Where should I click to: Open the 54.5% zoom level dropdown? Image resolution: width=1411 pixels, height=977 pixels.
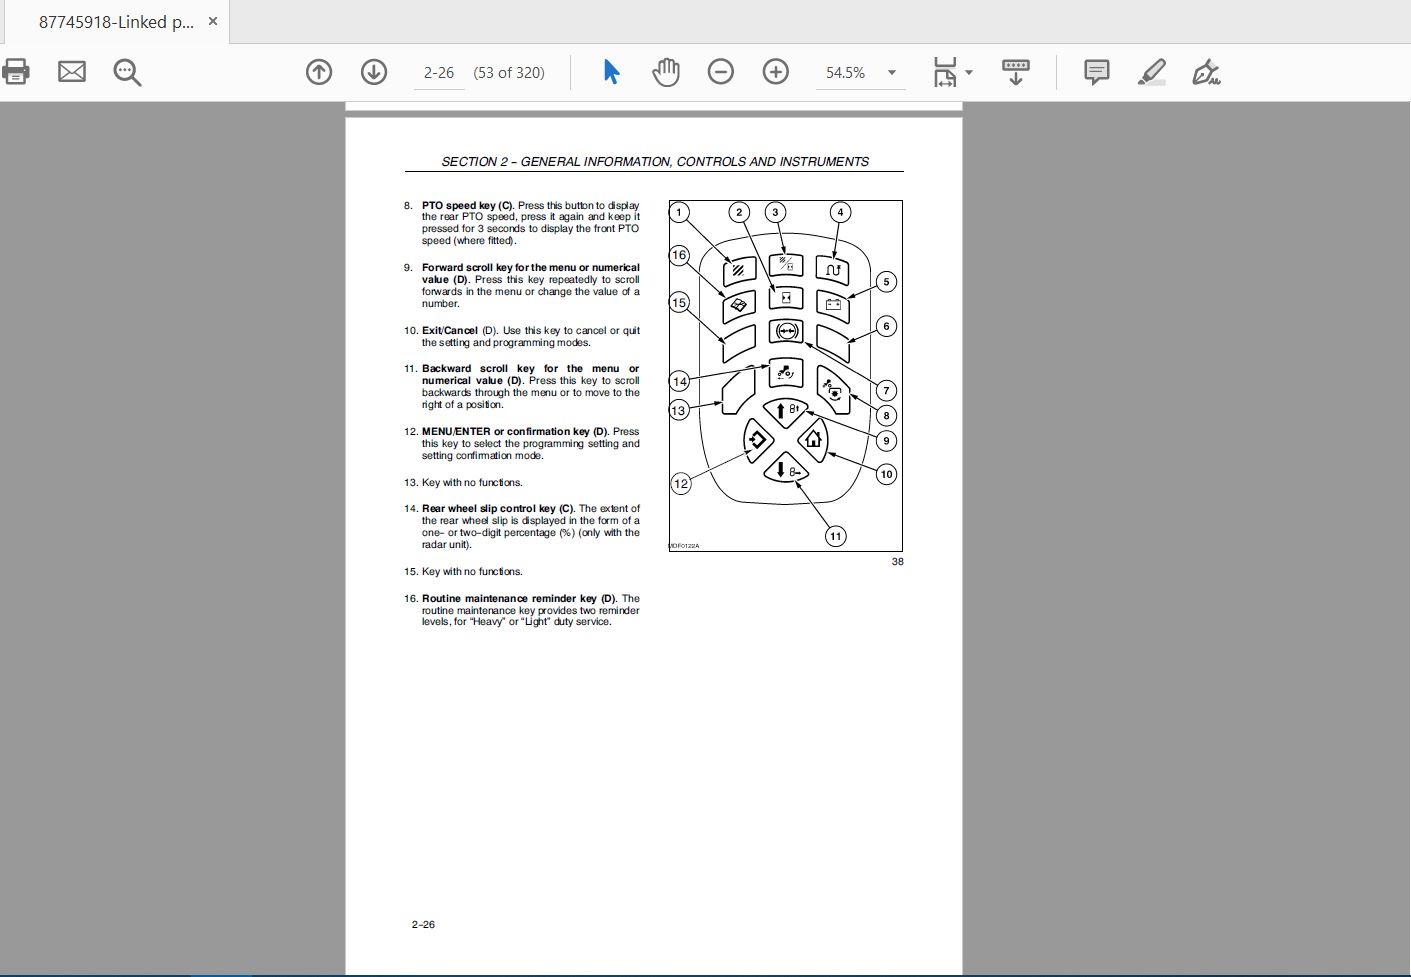click(x=891, y=73)
